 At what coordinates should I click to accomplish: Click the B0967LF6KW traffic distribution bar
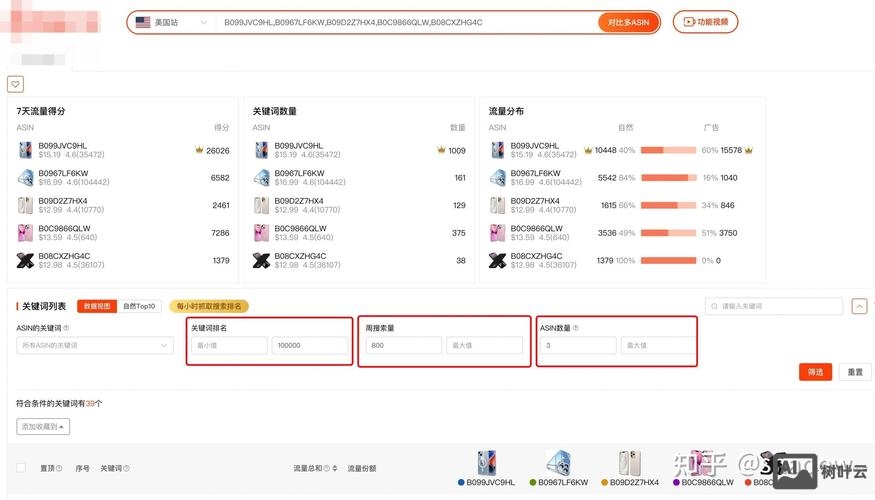click(669, 177)
